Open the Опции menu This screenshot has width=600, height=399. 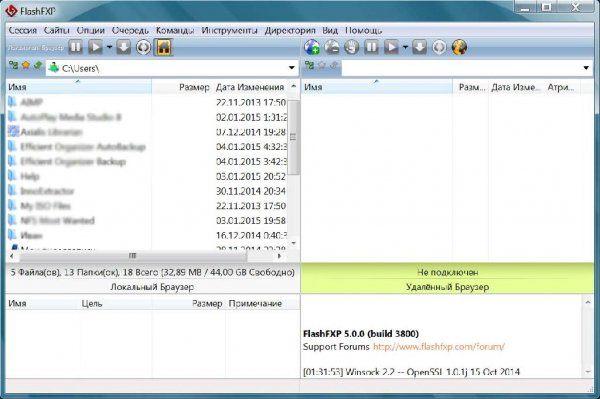pyautogui.click(x=91, y=30)
